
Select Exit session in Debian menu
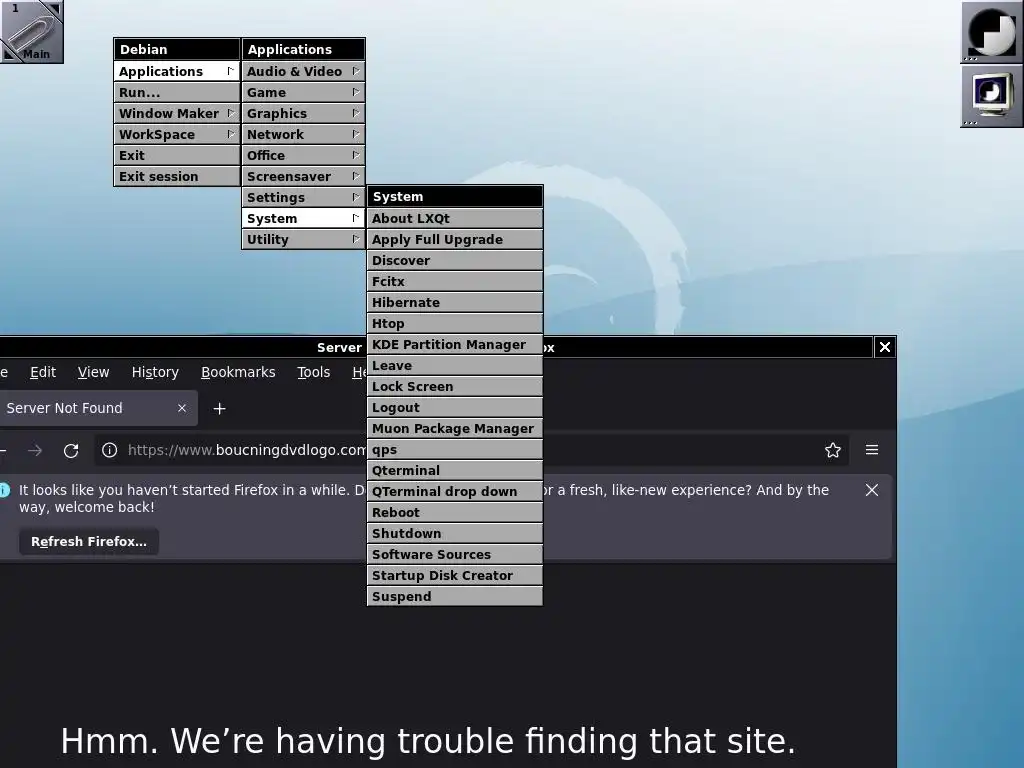tap(176, 176)
